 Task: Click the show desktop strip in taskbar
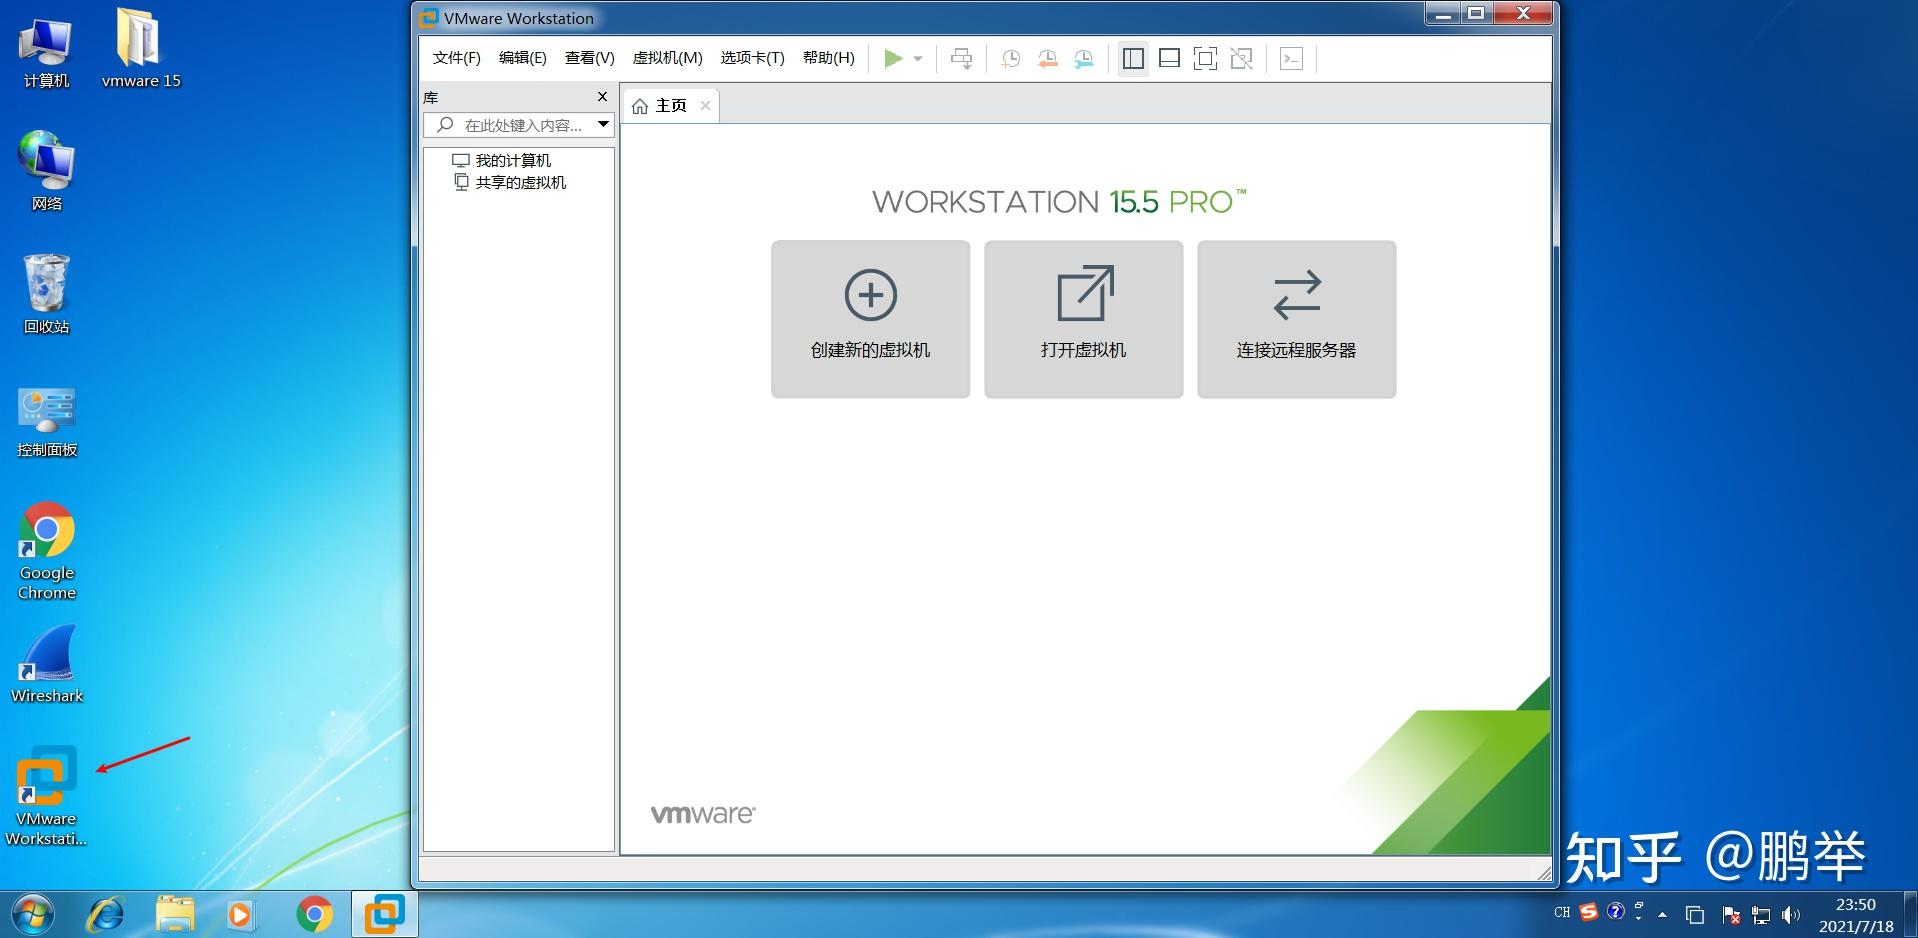pos(1910,915)
